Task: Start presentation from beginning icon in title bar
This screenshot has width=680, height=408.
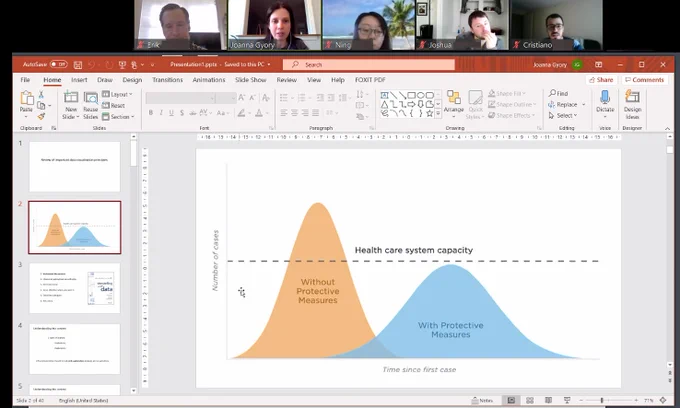Action: point(122,65)
